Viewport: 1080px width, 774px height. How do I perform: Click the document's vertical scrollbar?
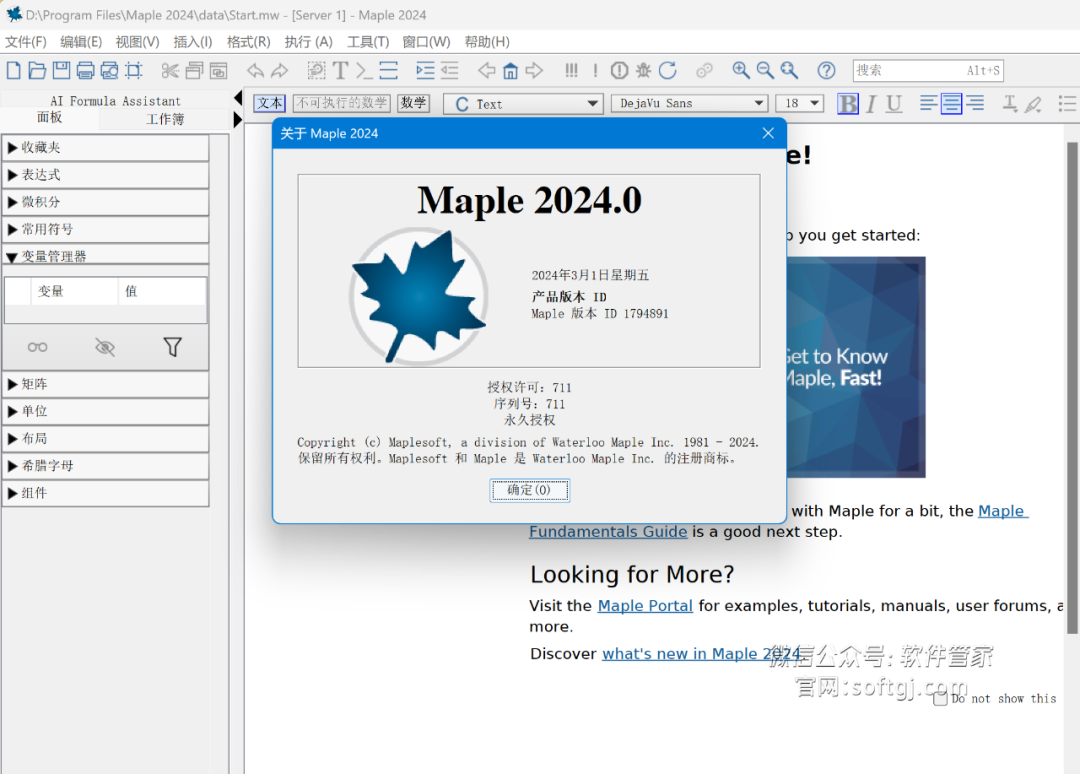click(1072, 388)
